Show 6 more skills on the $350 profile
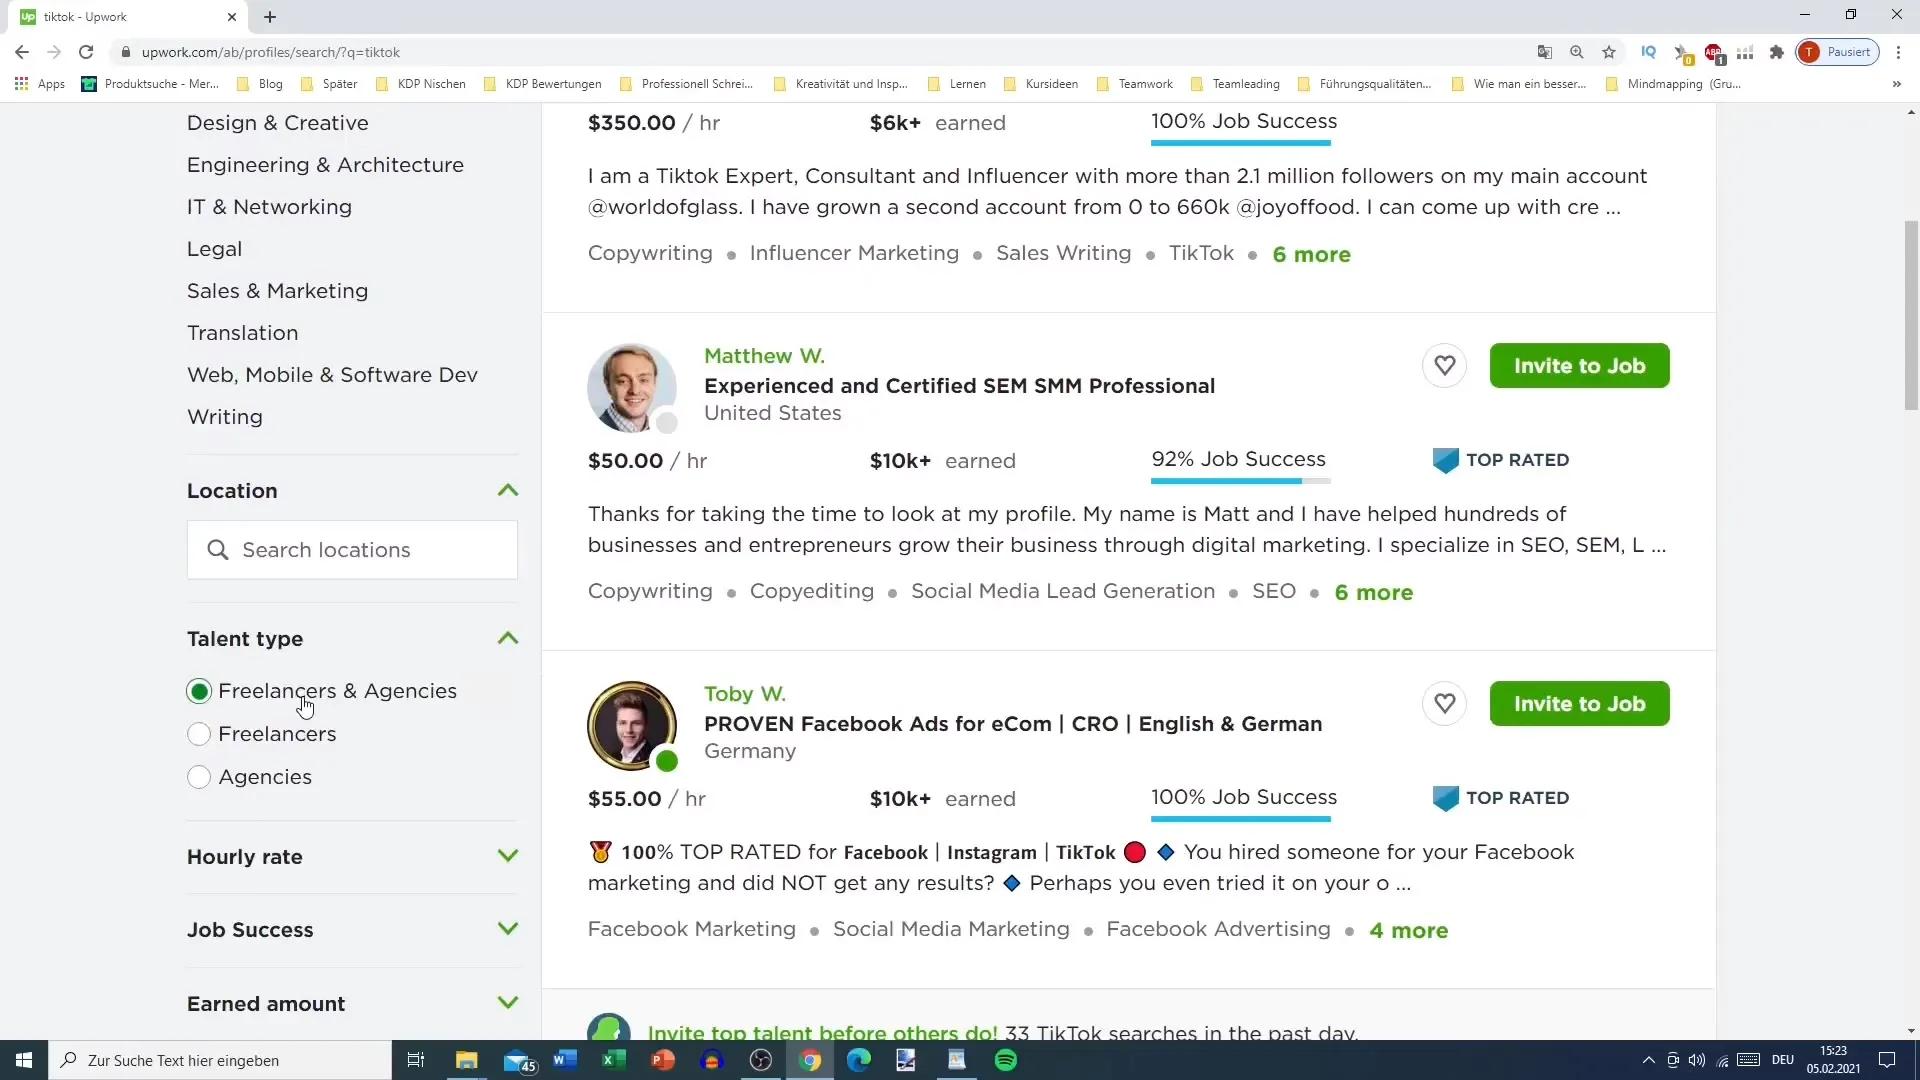The height and width of the screenshot is (1080, 1920). pos(1311,254)
